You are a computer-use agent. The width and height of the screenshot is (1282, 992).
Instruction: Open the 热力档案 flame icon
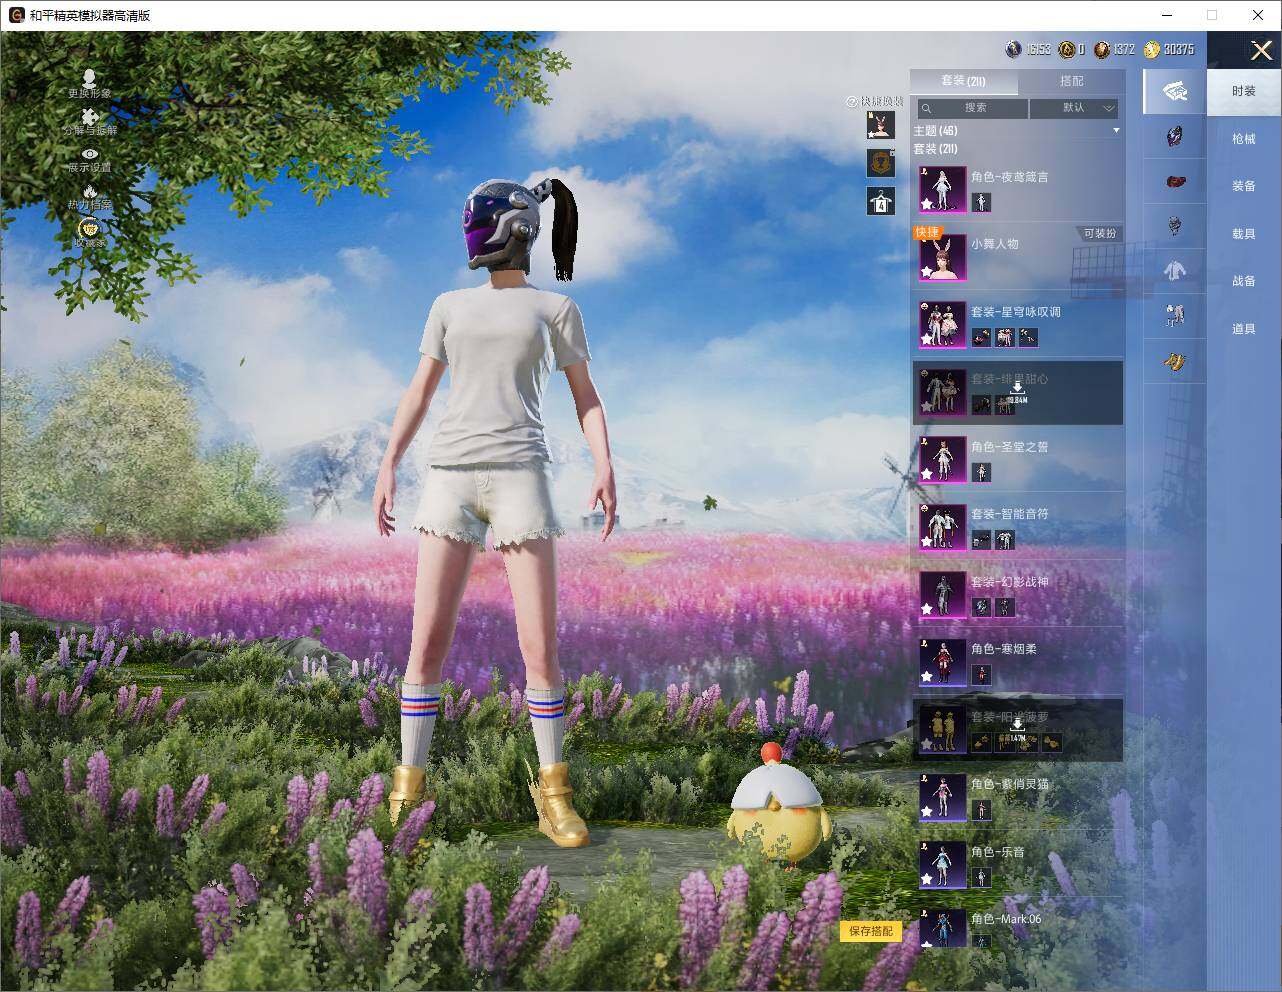pos(90,190)
